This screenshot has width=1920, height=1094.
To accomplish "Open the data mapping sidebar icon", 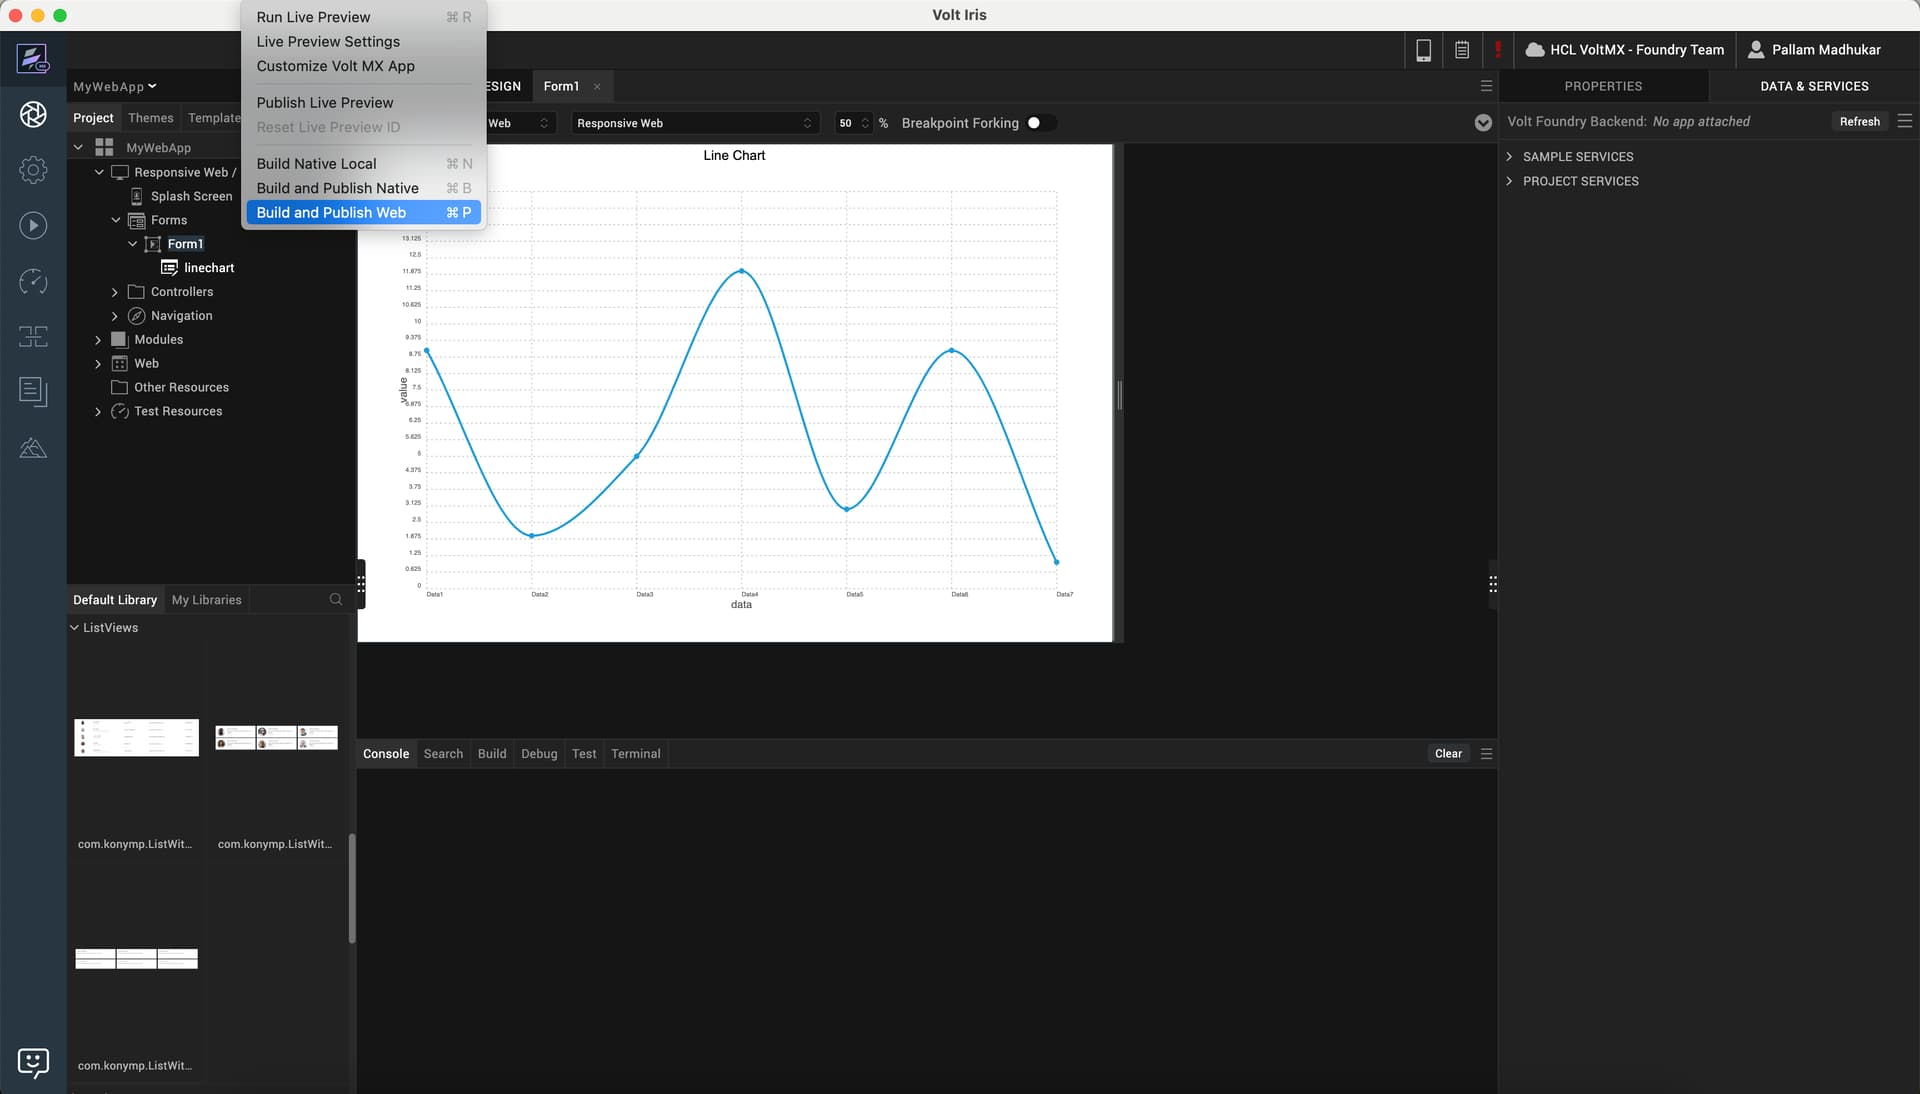I will pyautogui.click(x=33, y=336).
